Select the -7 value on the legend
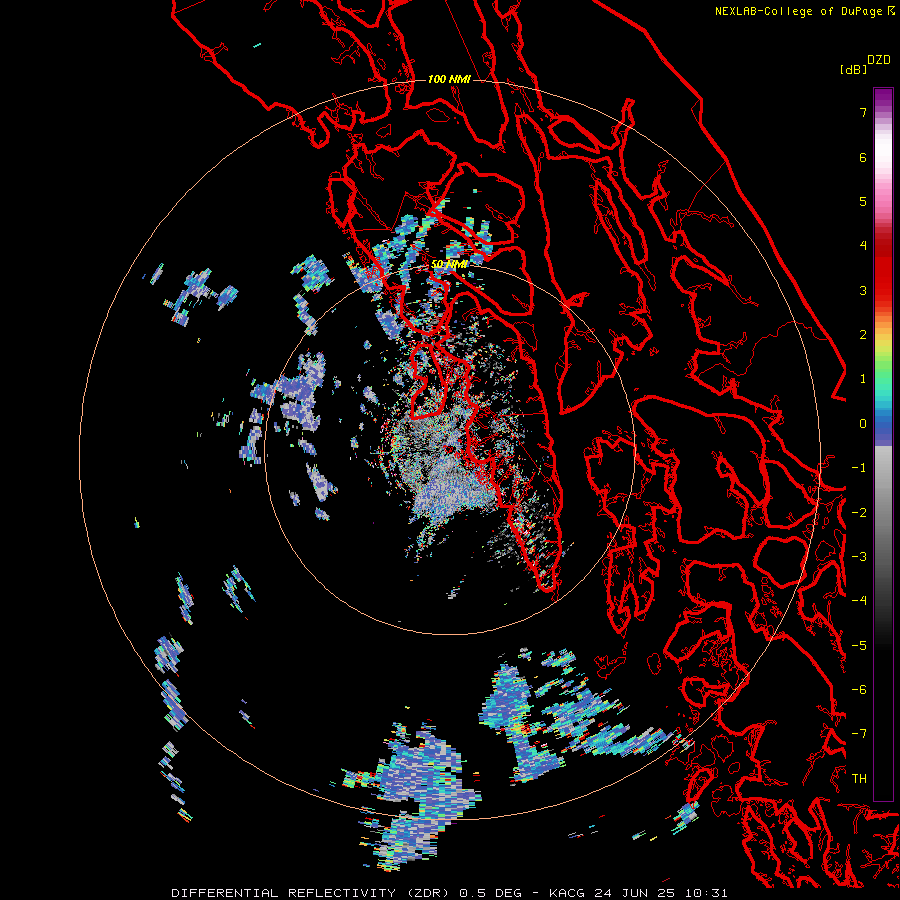 point(859,734)
